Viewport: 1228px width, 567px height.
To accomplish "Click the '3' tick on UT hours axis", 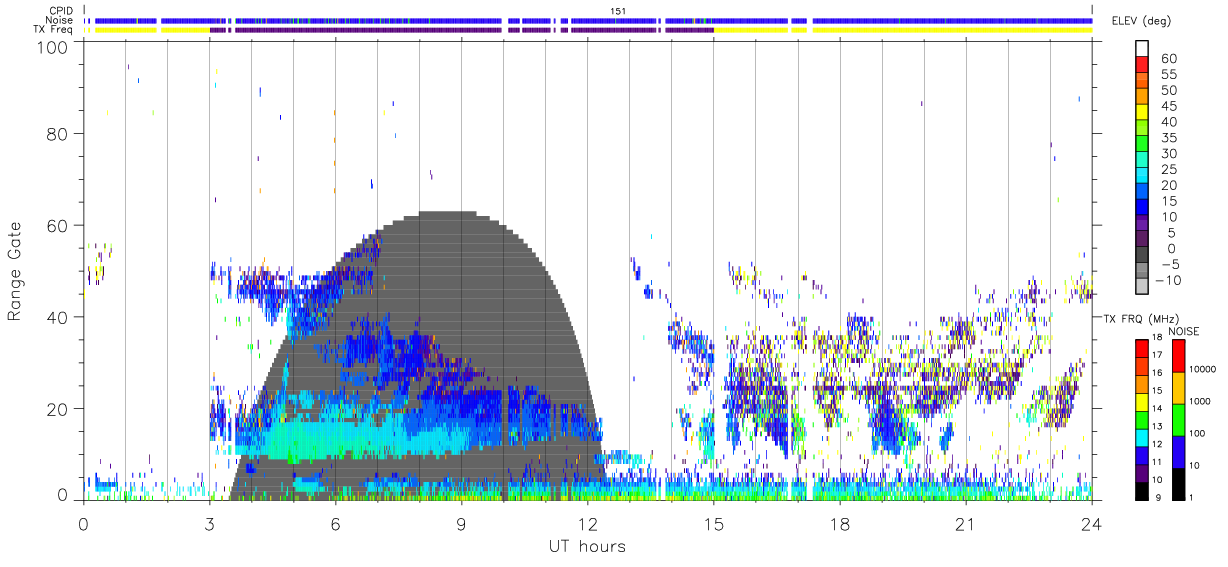I will [x=209, y=524].
